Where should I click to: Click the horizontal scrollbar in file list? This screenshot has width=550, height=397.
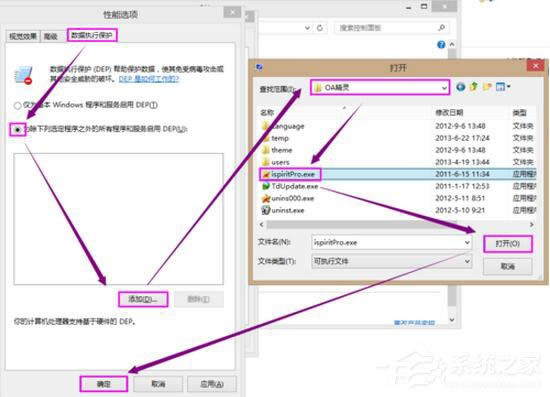pyautogui.click(x=361, y=224)
